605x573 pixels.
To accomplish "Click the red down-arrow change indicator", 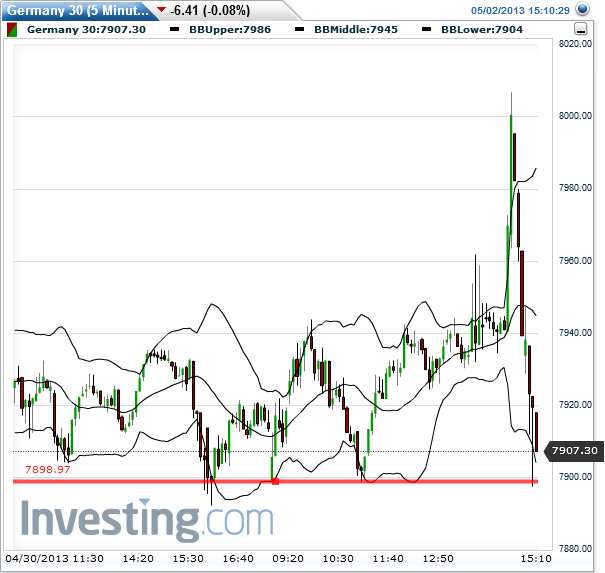I will (x=161, y=9).
